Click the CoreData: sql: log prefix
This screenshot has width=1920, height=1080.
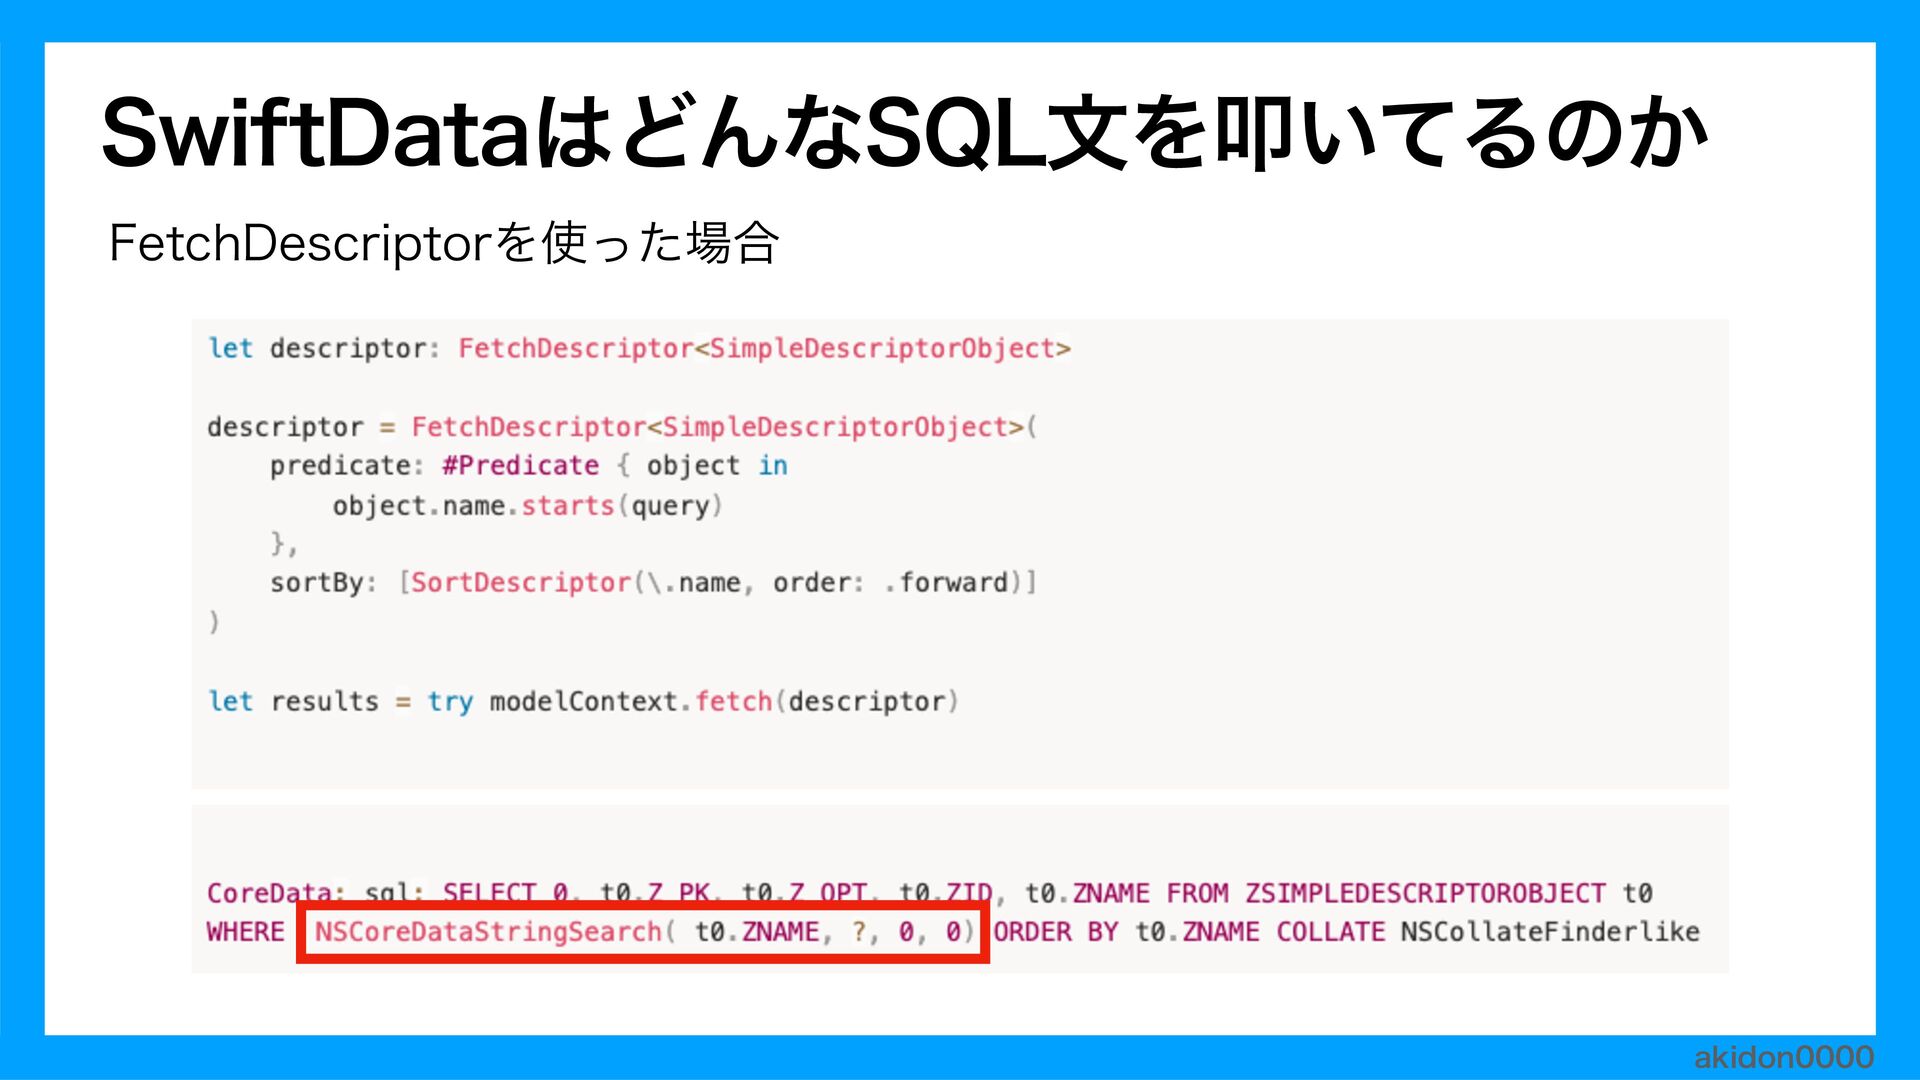(316, 893)
